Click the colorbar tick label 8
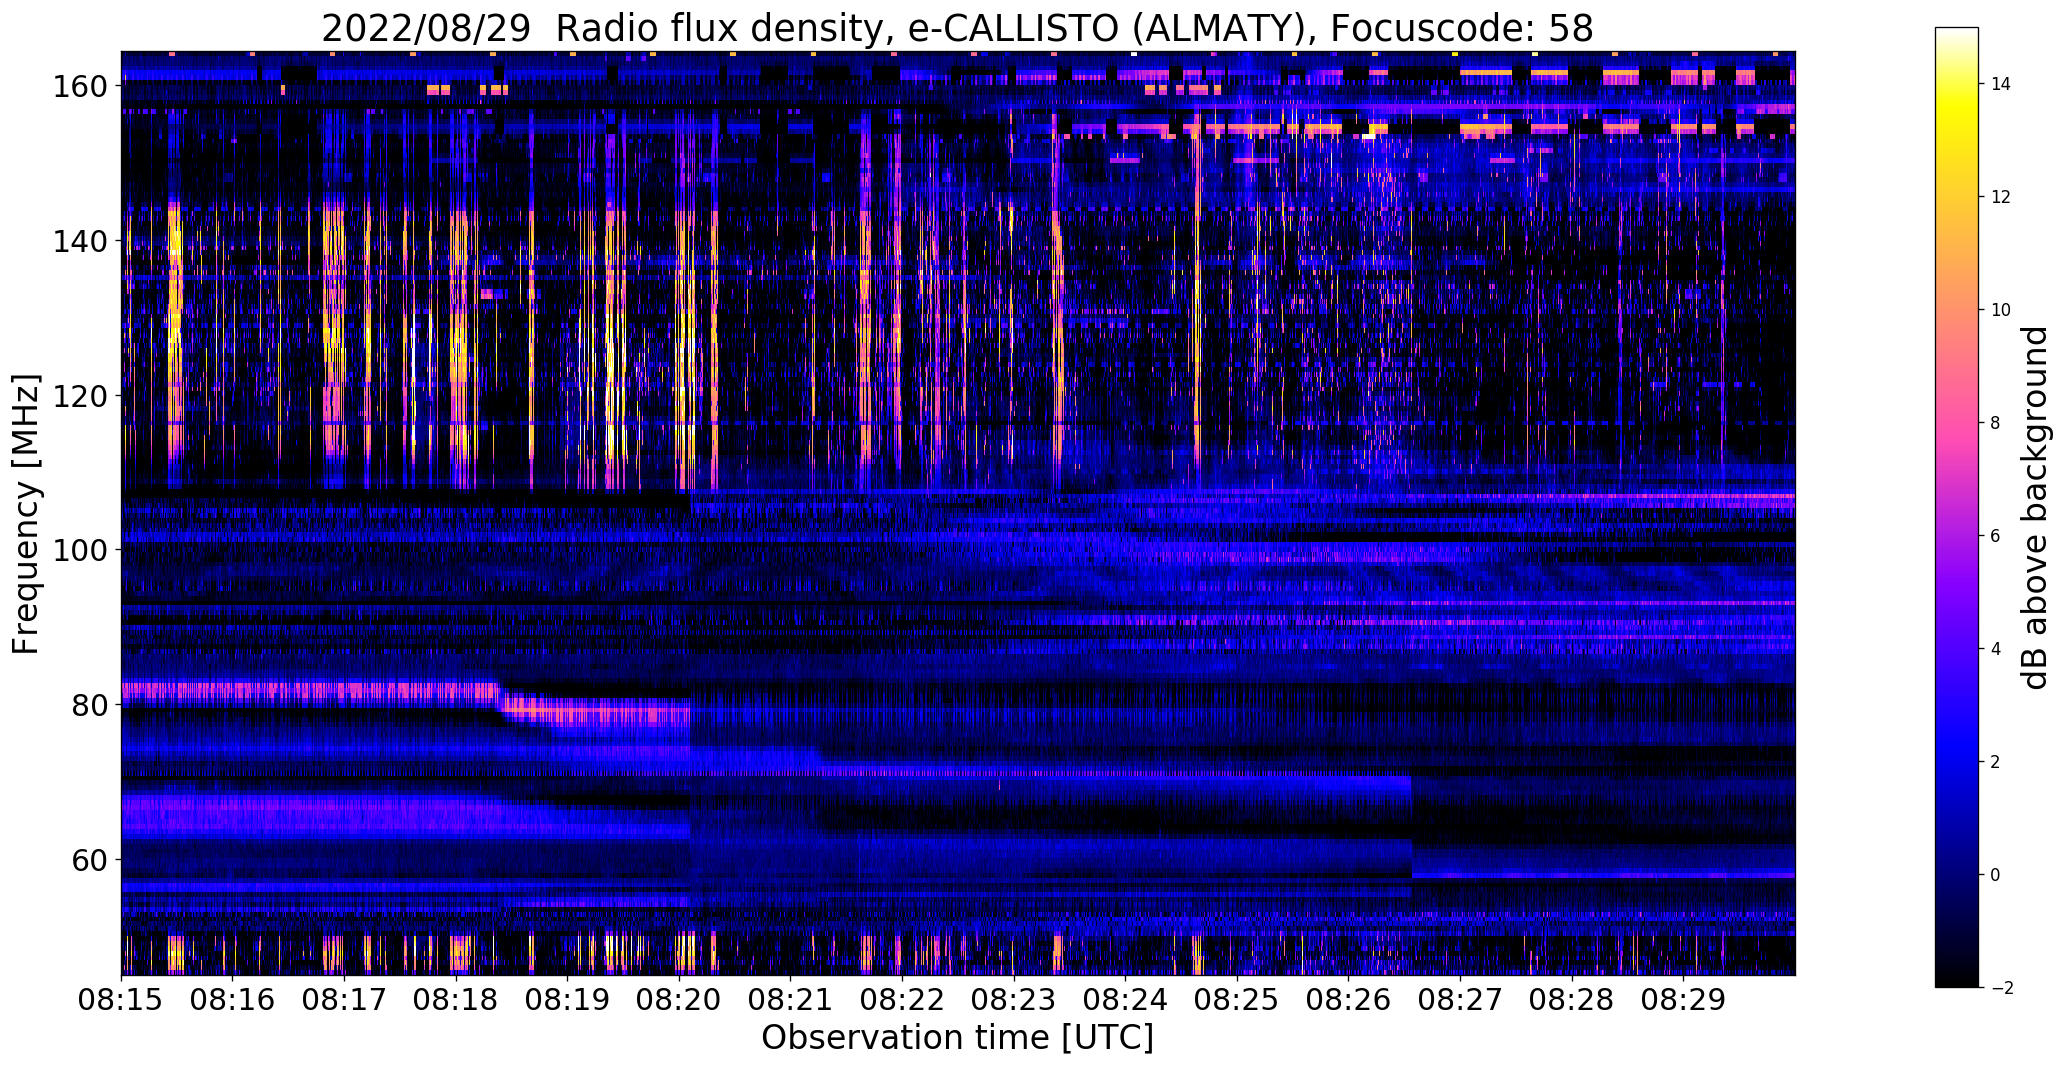The image size is (2066, 1067). coord(1996,423)
